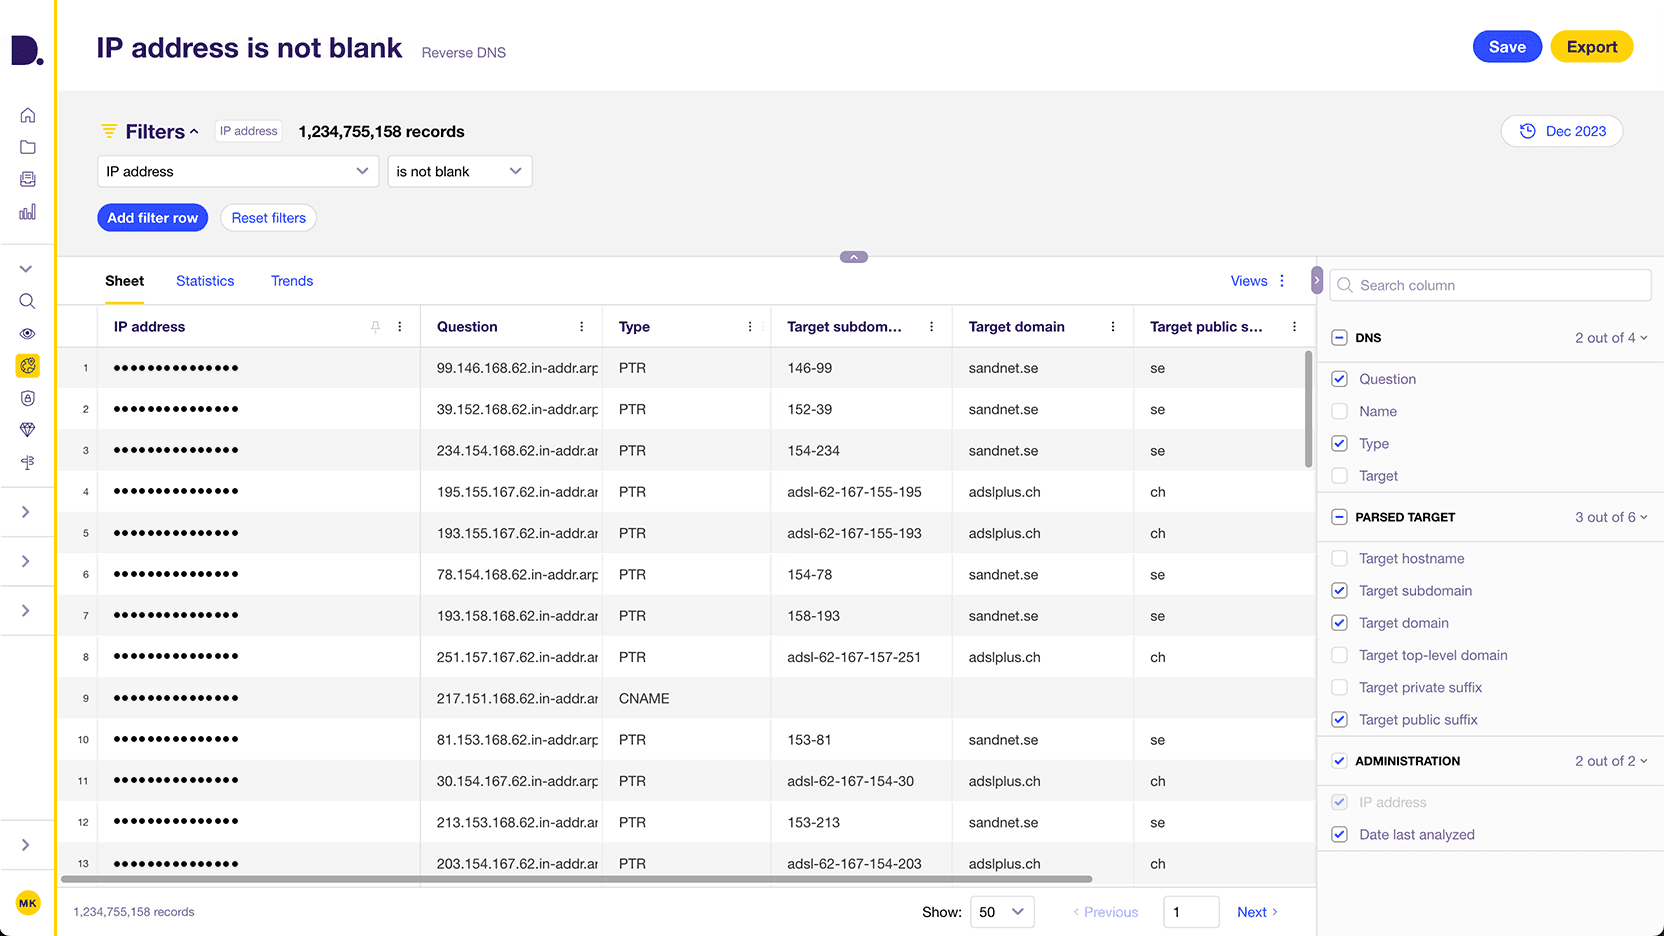Check the Target private suffix checkbox

click(1340, 687)
